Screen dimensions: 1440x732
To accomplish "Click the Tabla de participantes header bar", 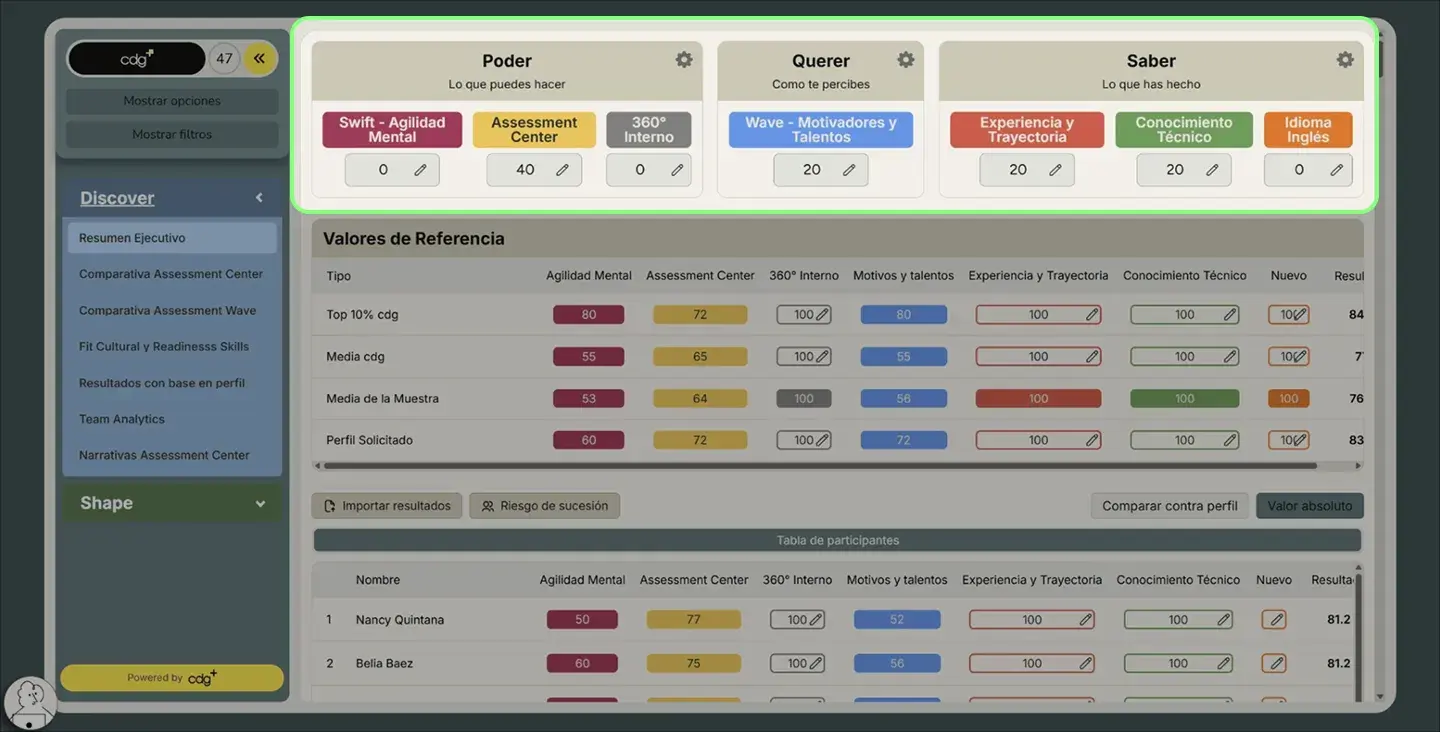I will pyautogui.click(x=838, y=541).
